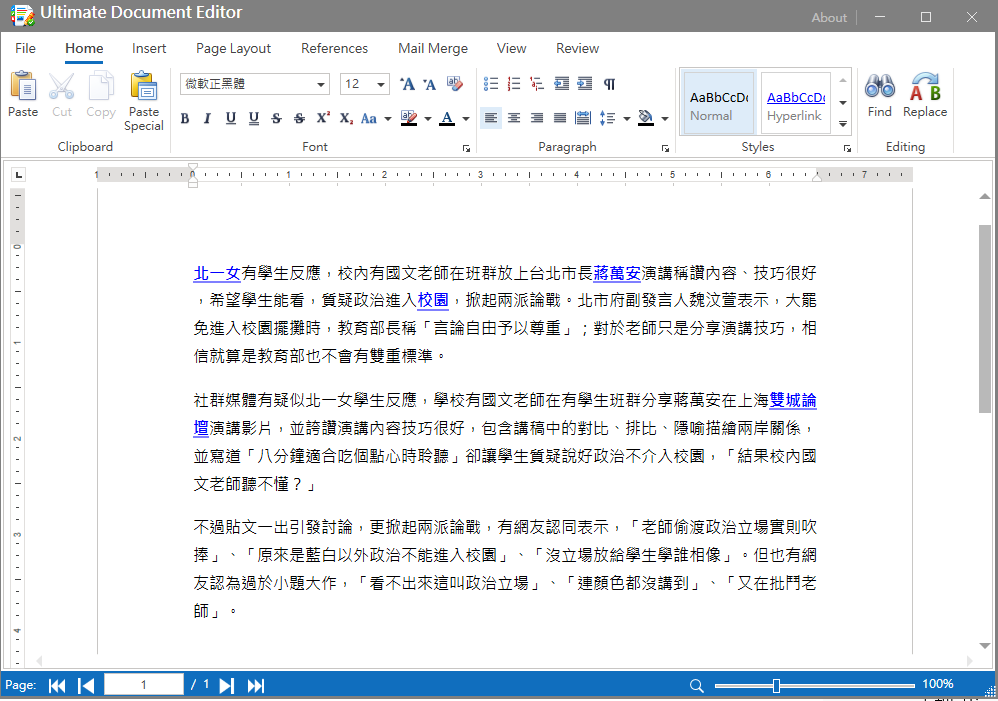The height and width of the screenshot is (701, 998).
Task: Open the font name dropdown
Action: coord(321,84)
